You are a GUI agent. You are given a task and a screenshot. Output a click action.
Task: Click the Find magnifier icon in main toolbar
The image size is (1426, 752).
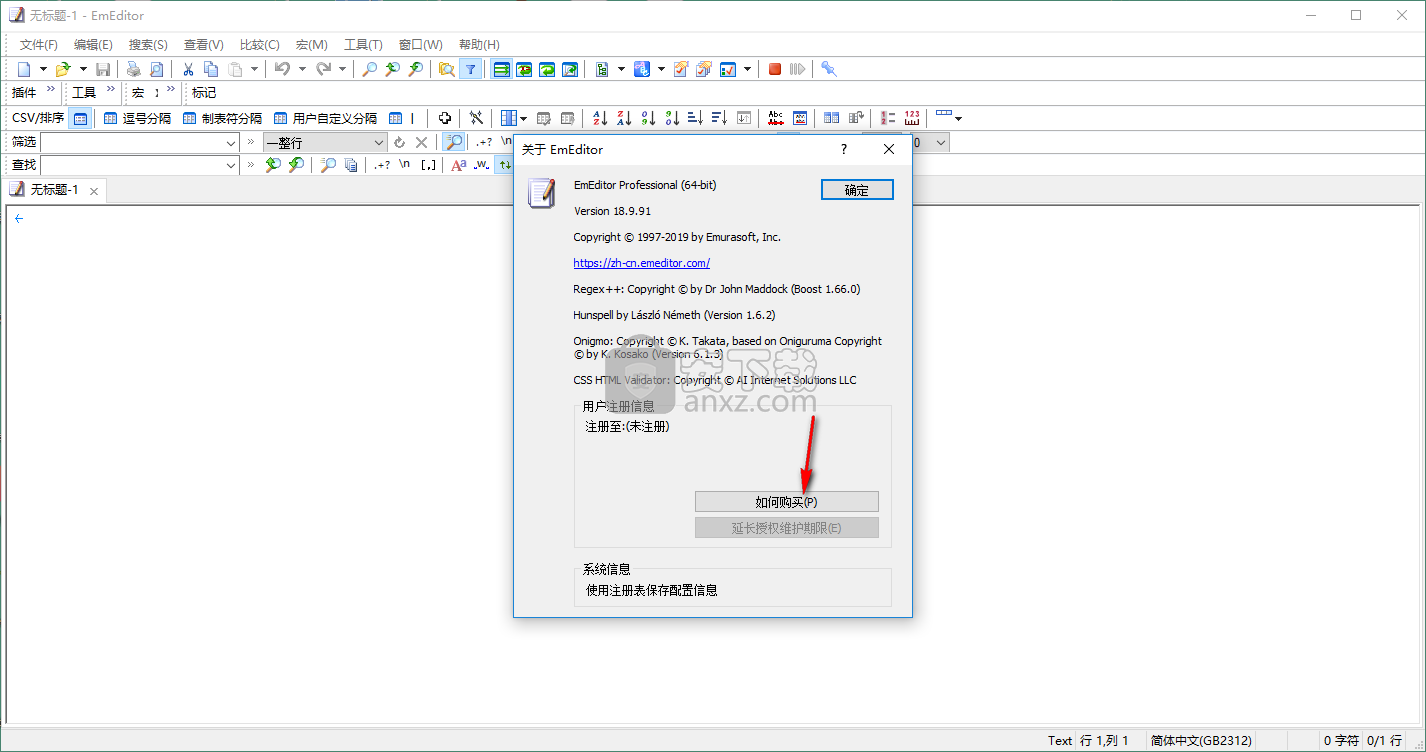point(369,69)
